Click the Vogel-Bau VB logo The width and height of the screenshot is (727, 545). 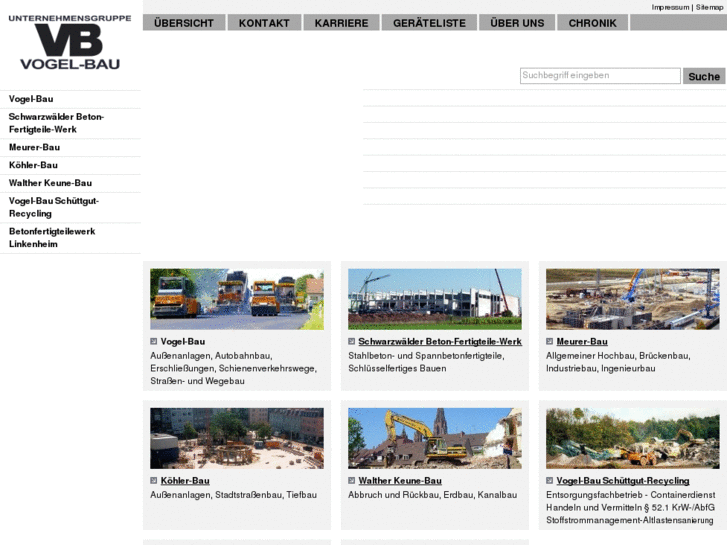point(70,42)
